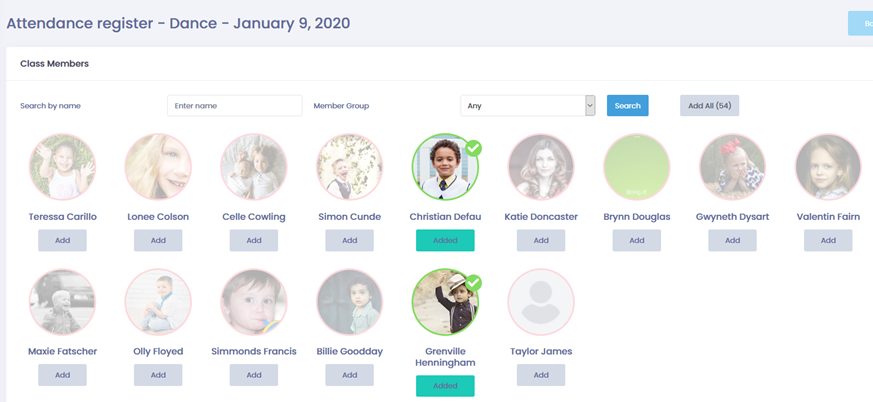
Task: Click the Search button
Action: point(627,106)
